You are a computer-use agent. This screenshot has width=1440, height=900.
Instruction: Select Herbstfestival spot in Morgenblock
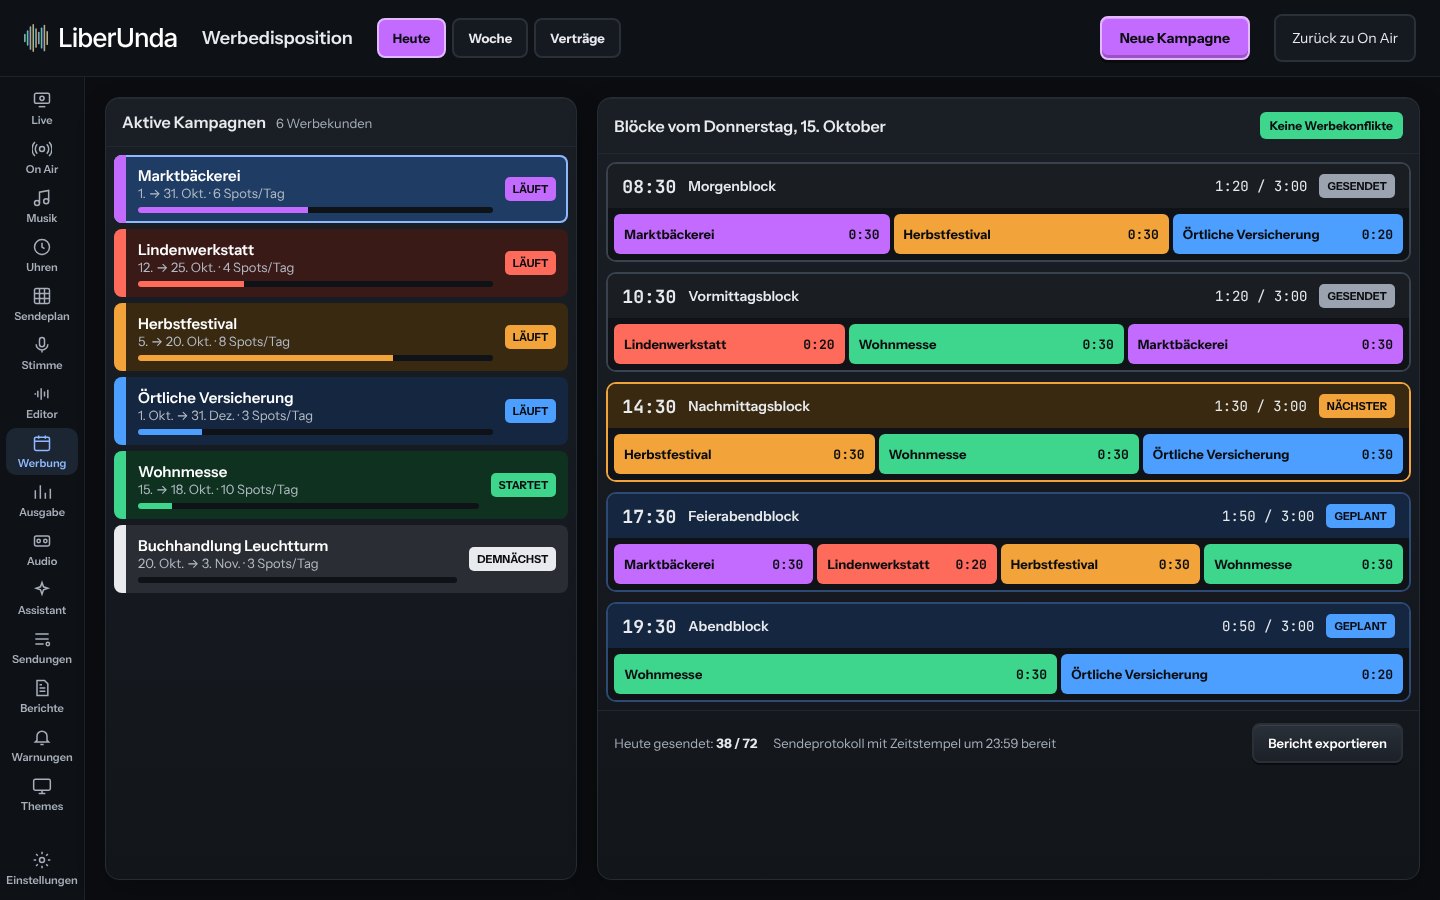(1031, 234)
